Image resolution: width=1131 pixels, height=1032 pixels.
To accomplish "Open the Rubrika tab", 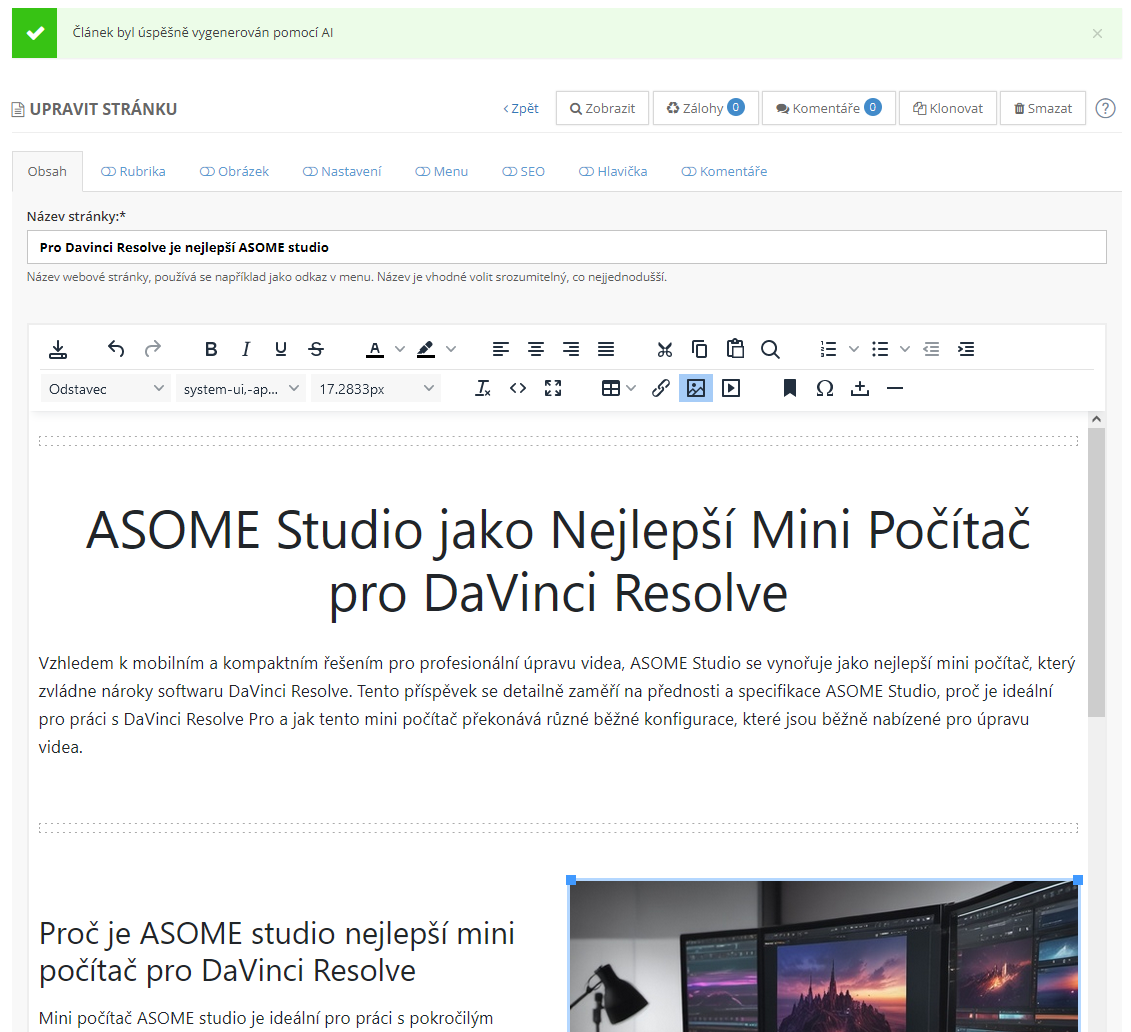I will (133, 171).
